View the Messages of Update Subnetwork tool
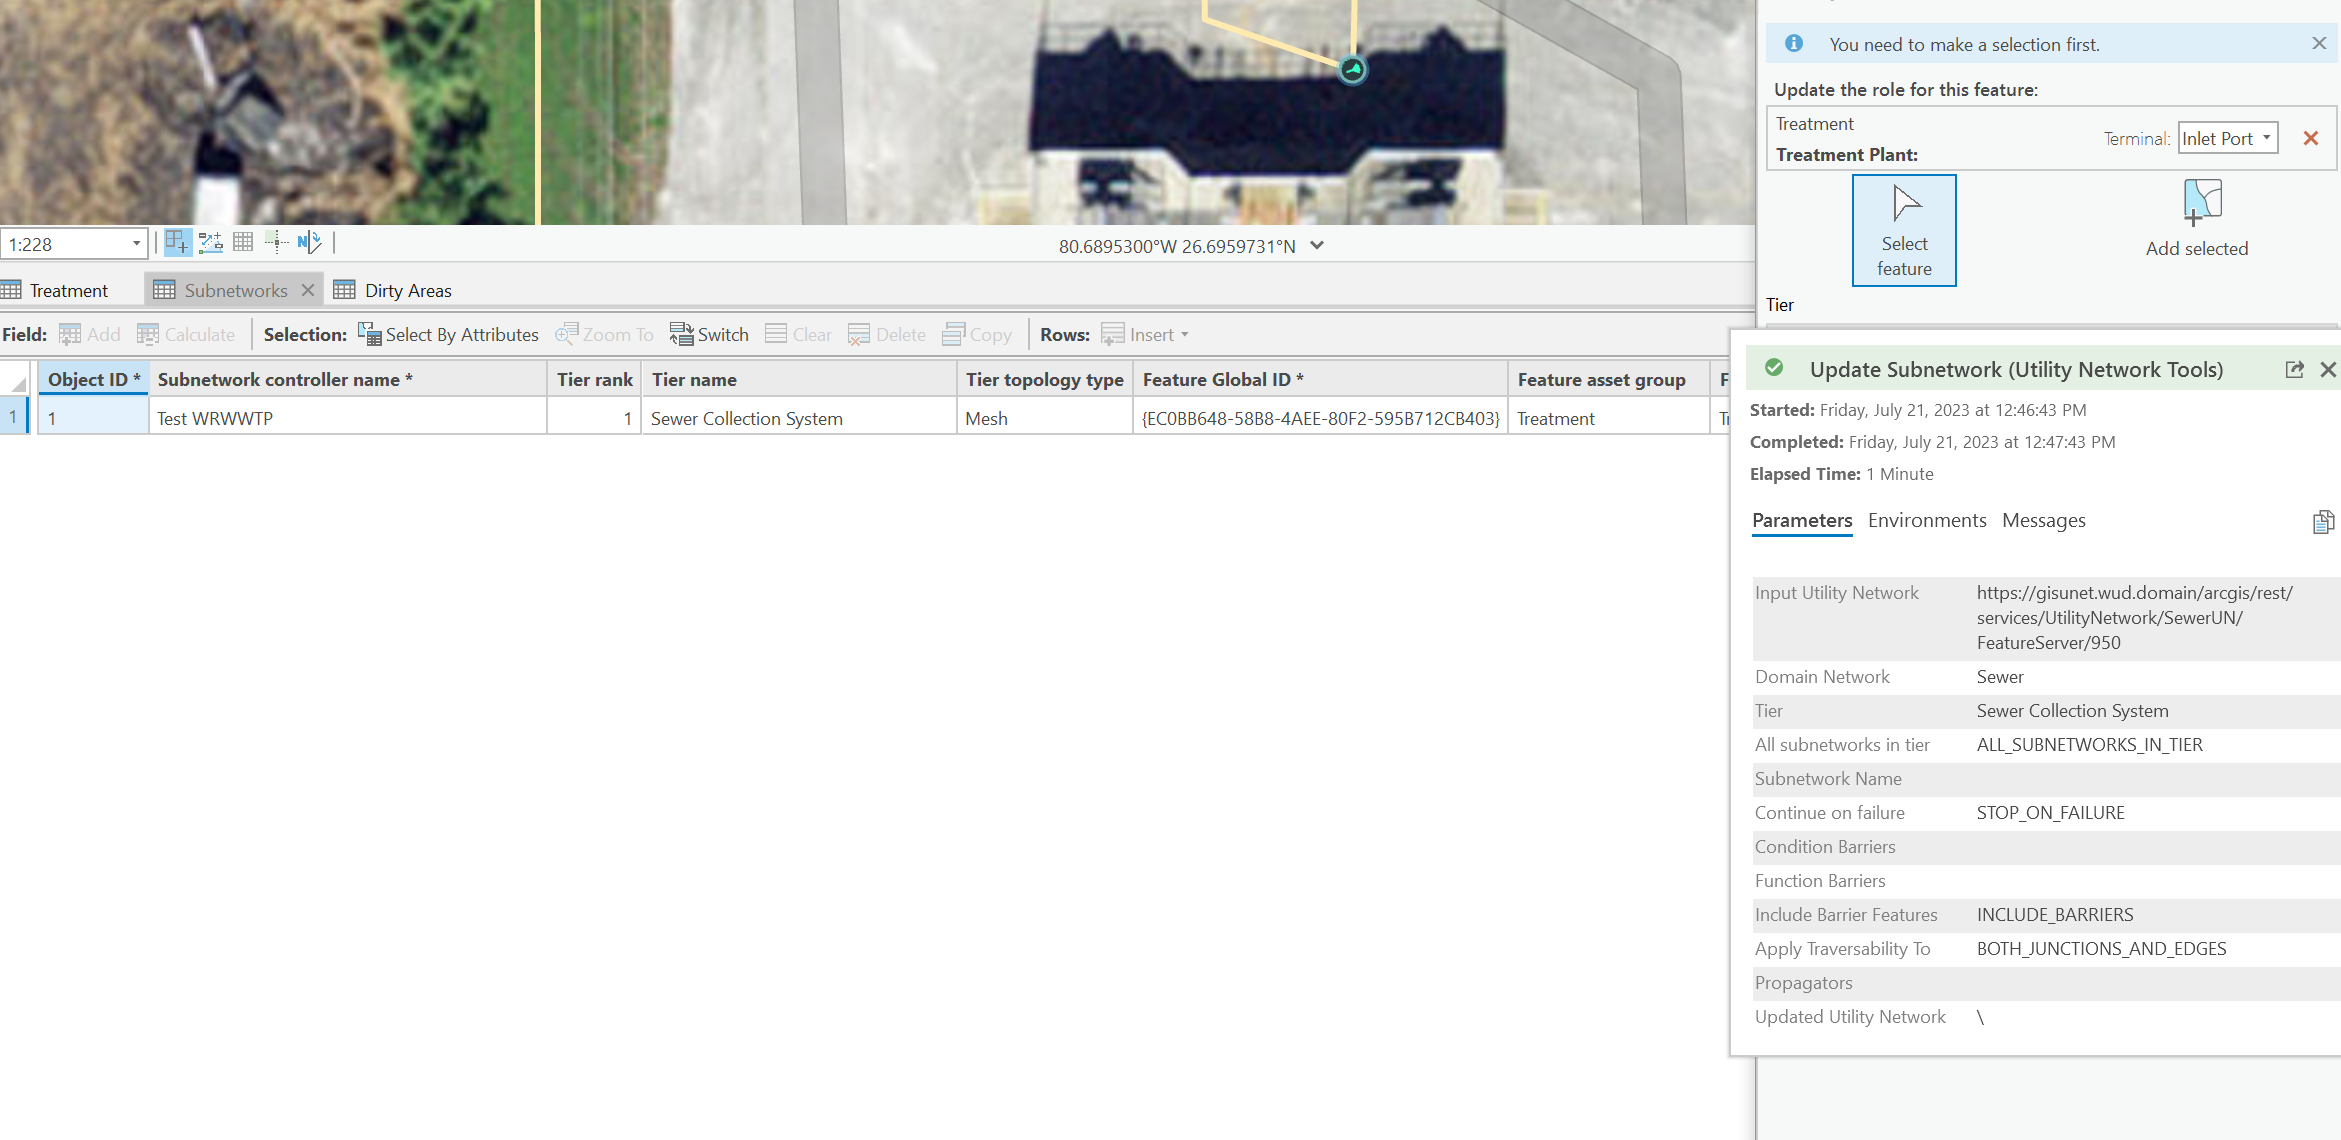Screen dimensions: 2341x1140 pyautogui.click(x=2043, y=520)
